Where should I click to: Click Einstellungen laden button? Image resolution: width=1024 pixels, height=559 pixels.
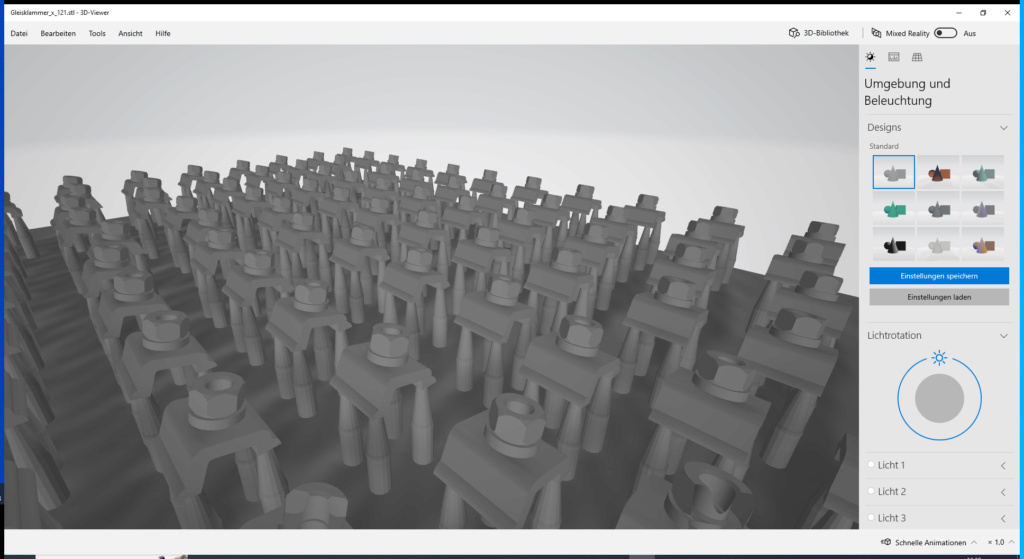coord(938,297)
